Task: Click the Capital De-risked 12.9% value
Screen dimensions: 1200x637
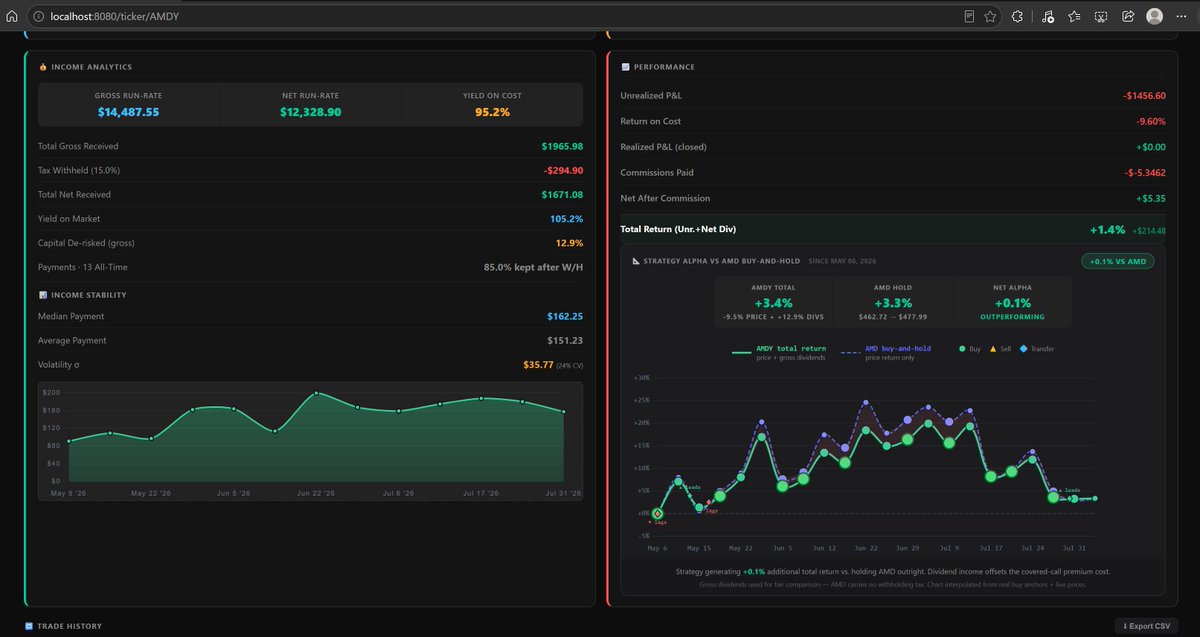Action: pyautogui.click(x=569, y=243)
